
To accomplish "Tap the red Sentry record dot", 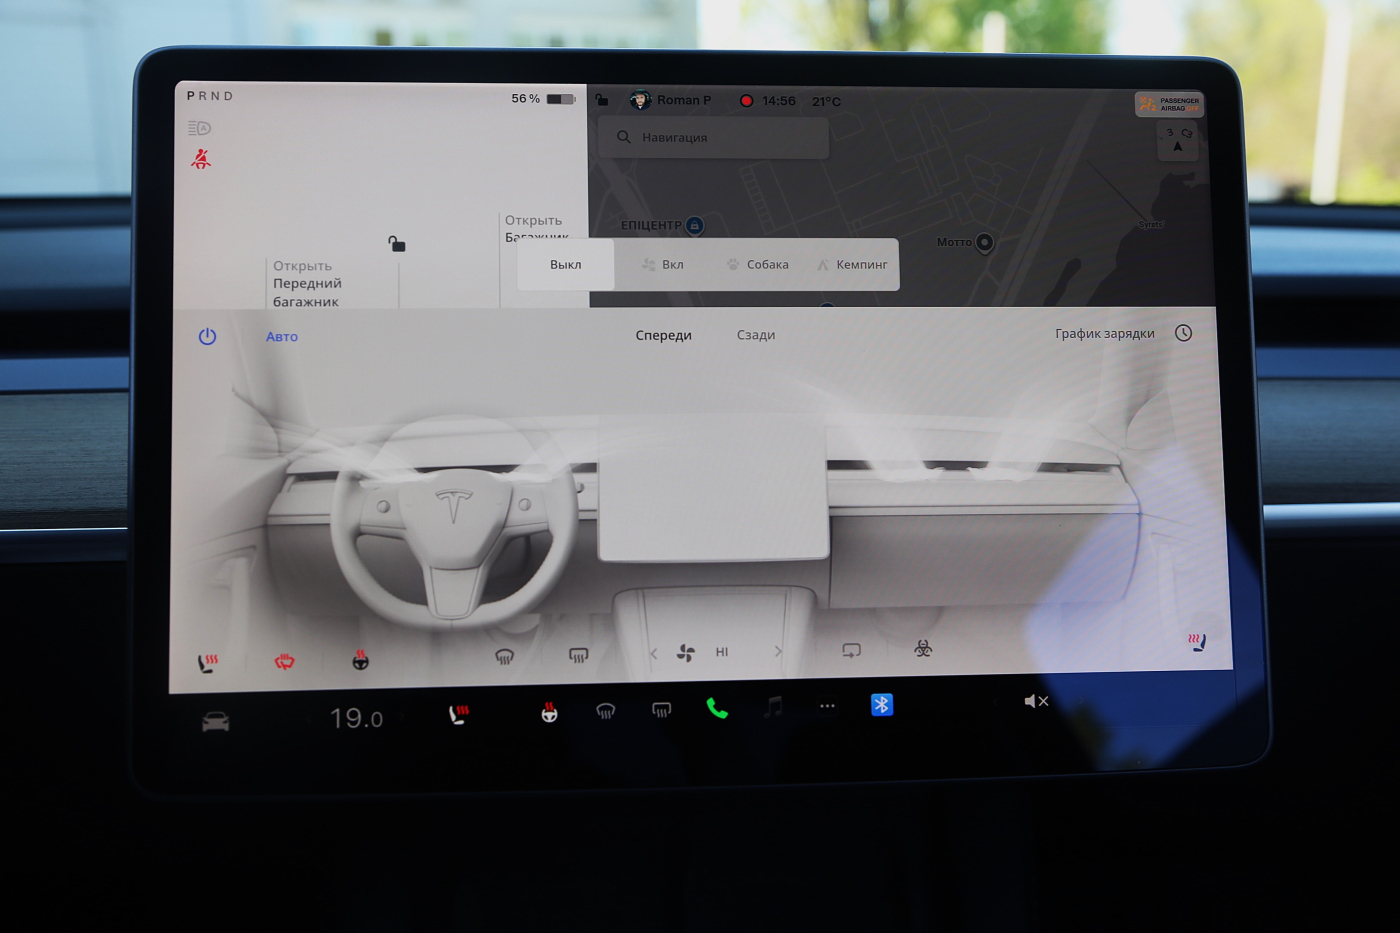I will (746, 101).
